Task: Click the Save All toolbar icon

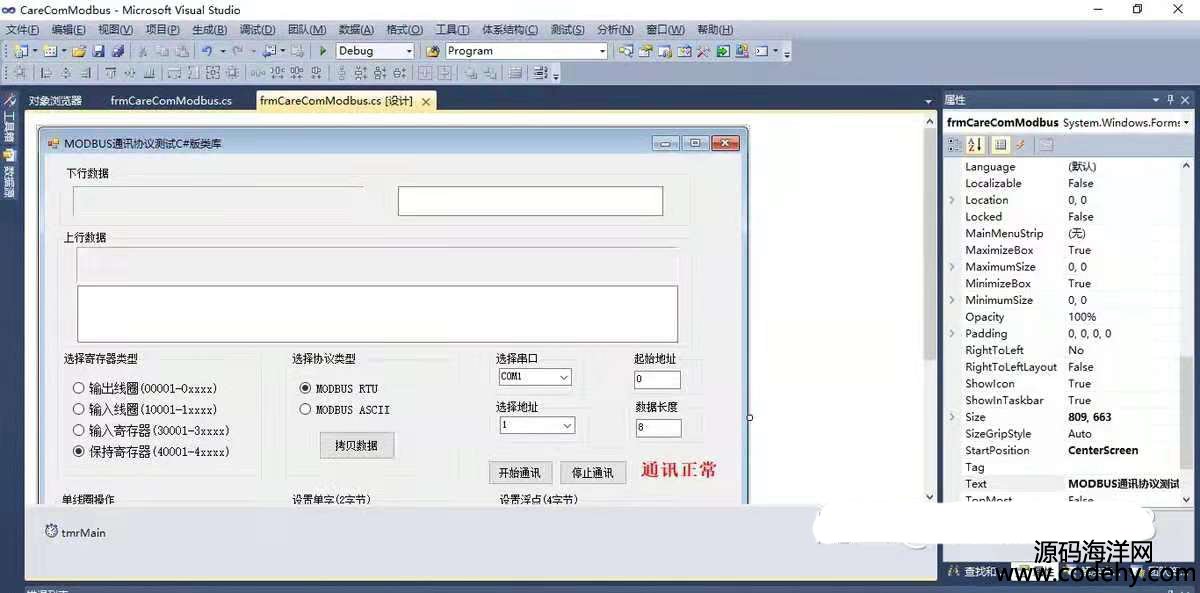Action: (x=118, y=51)
